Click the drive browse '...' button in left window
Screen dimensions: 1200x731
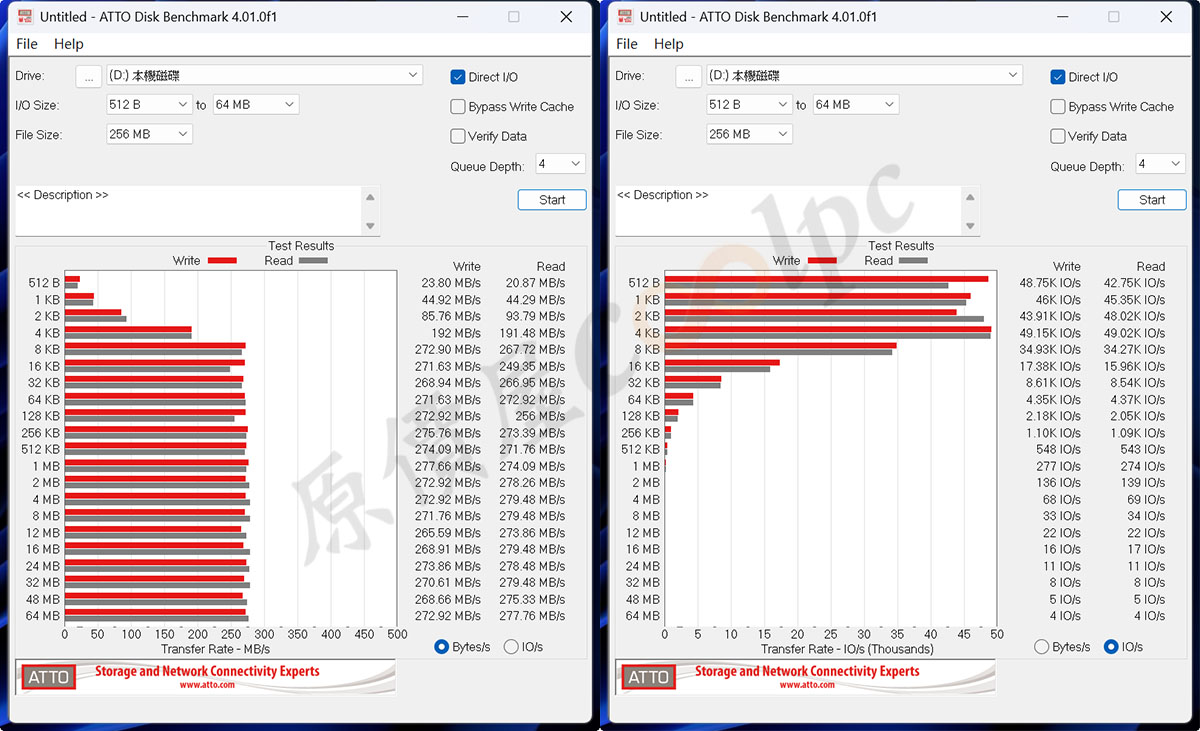point(88,77)
